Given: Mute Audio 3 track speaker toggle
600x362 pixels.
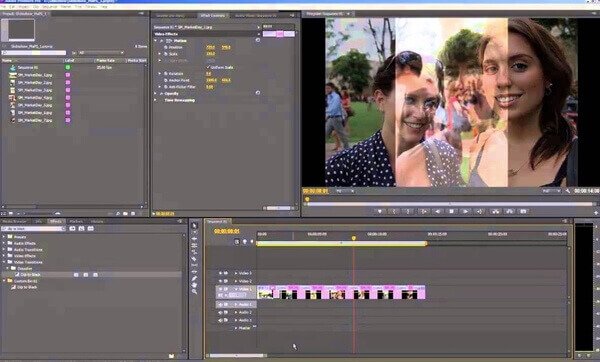Looking at the screenshot, I should [220, 320].
